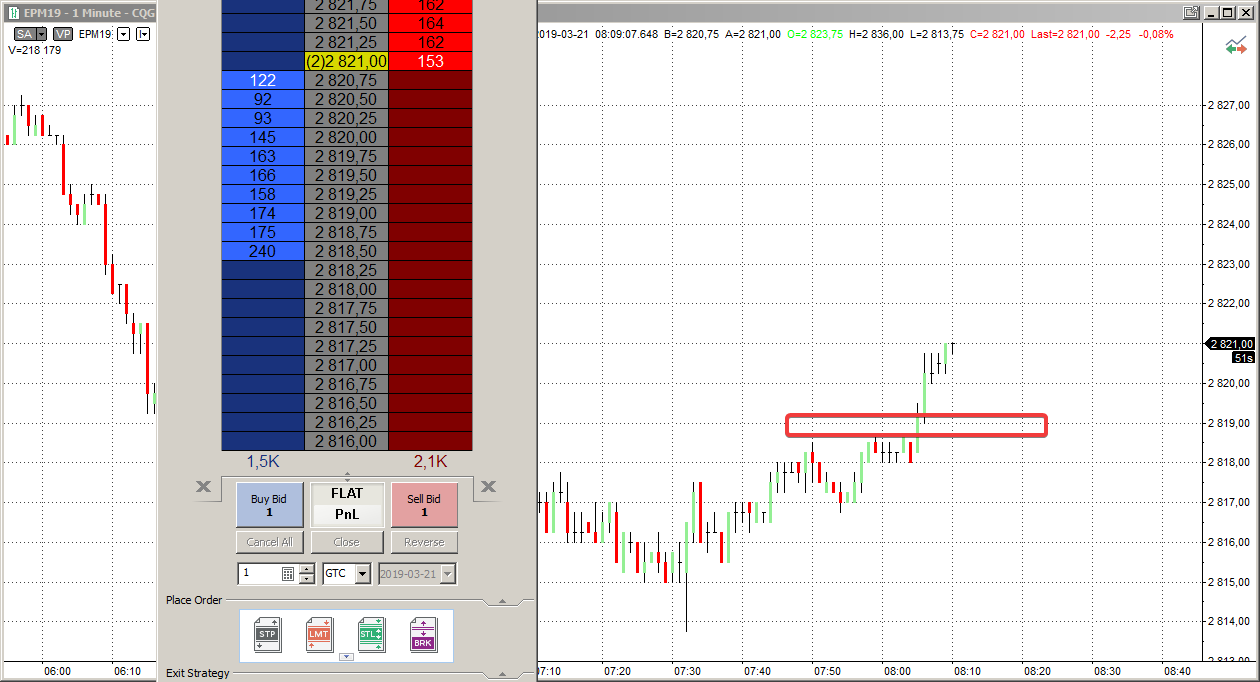The image size is (1260, 682).
Task: Click the Sell Bid button
Action: coord(424,505)
